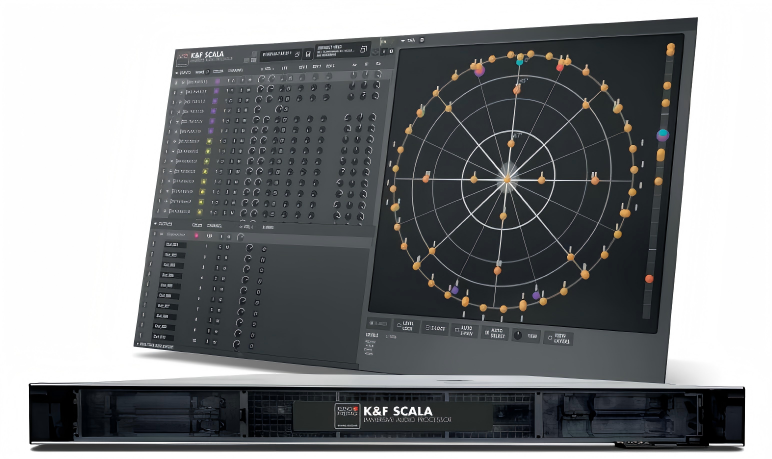Click the icon at the right of the second header box
The image size is (772, 459).
(x=364, y=49)
